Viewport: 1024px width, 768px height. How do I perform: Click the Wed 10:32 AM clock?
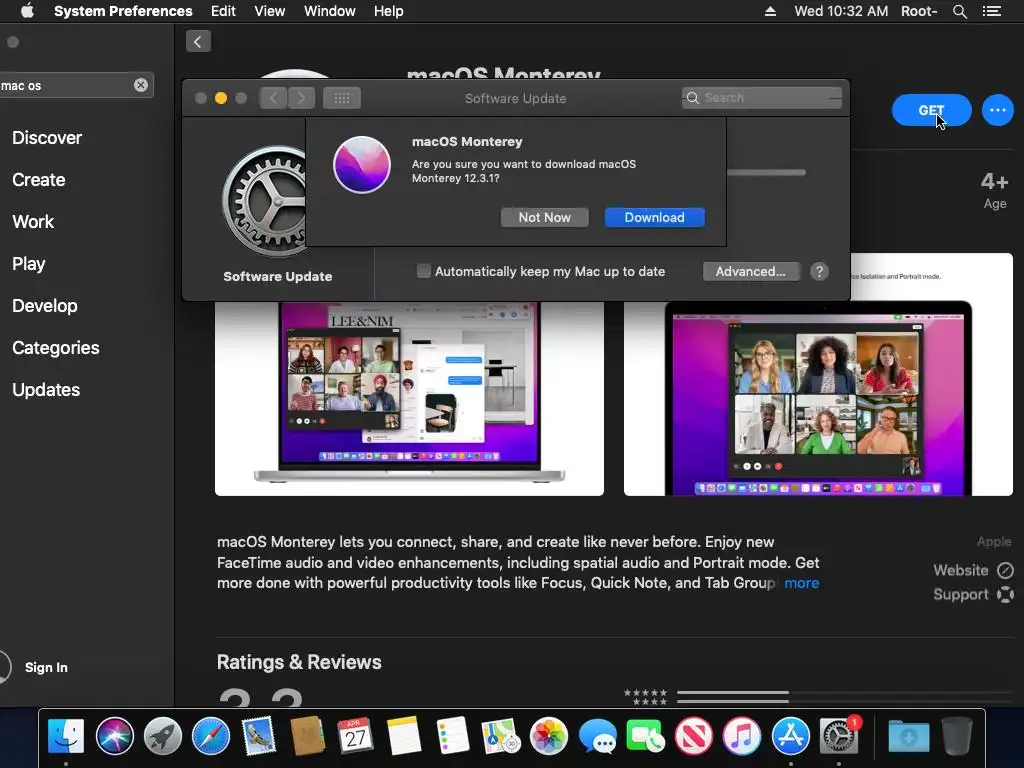click(841, 11)
